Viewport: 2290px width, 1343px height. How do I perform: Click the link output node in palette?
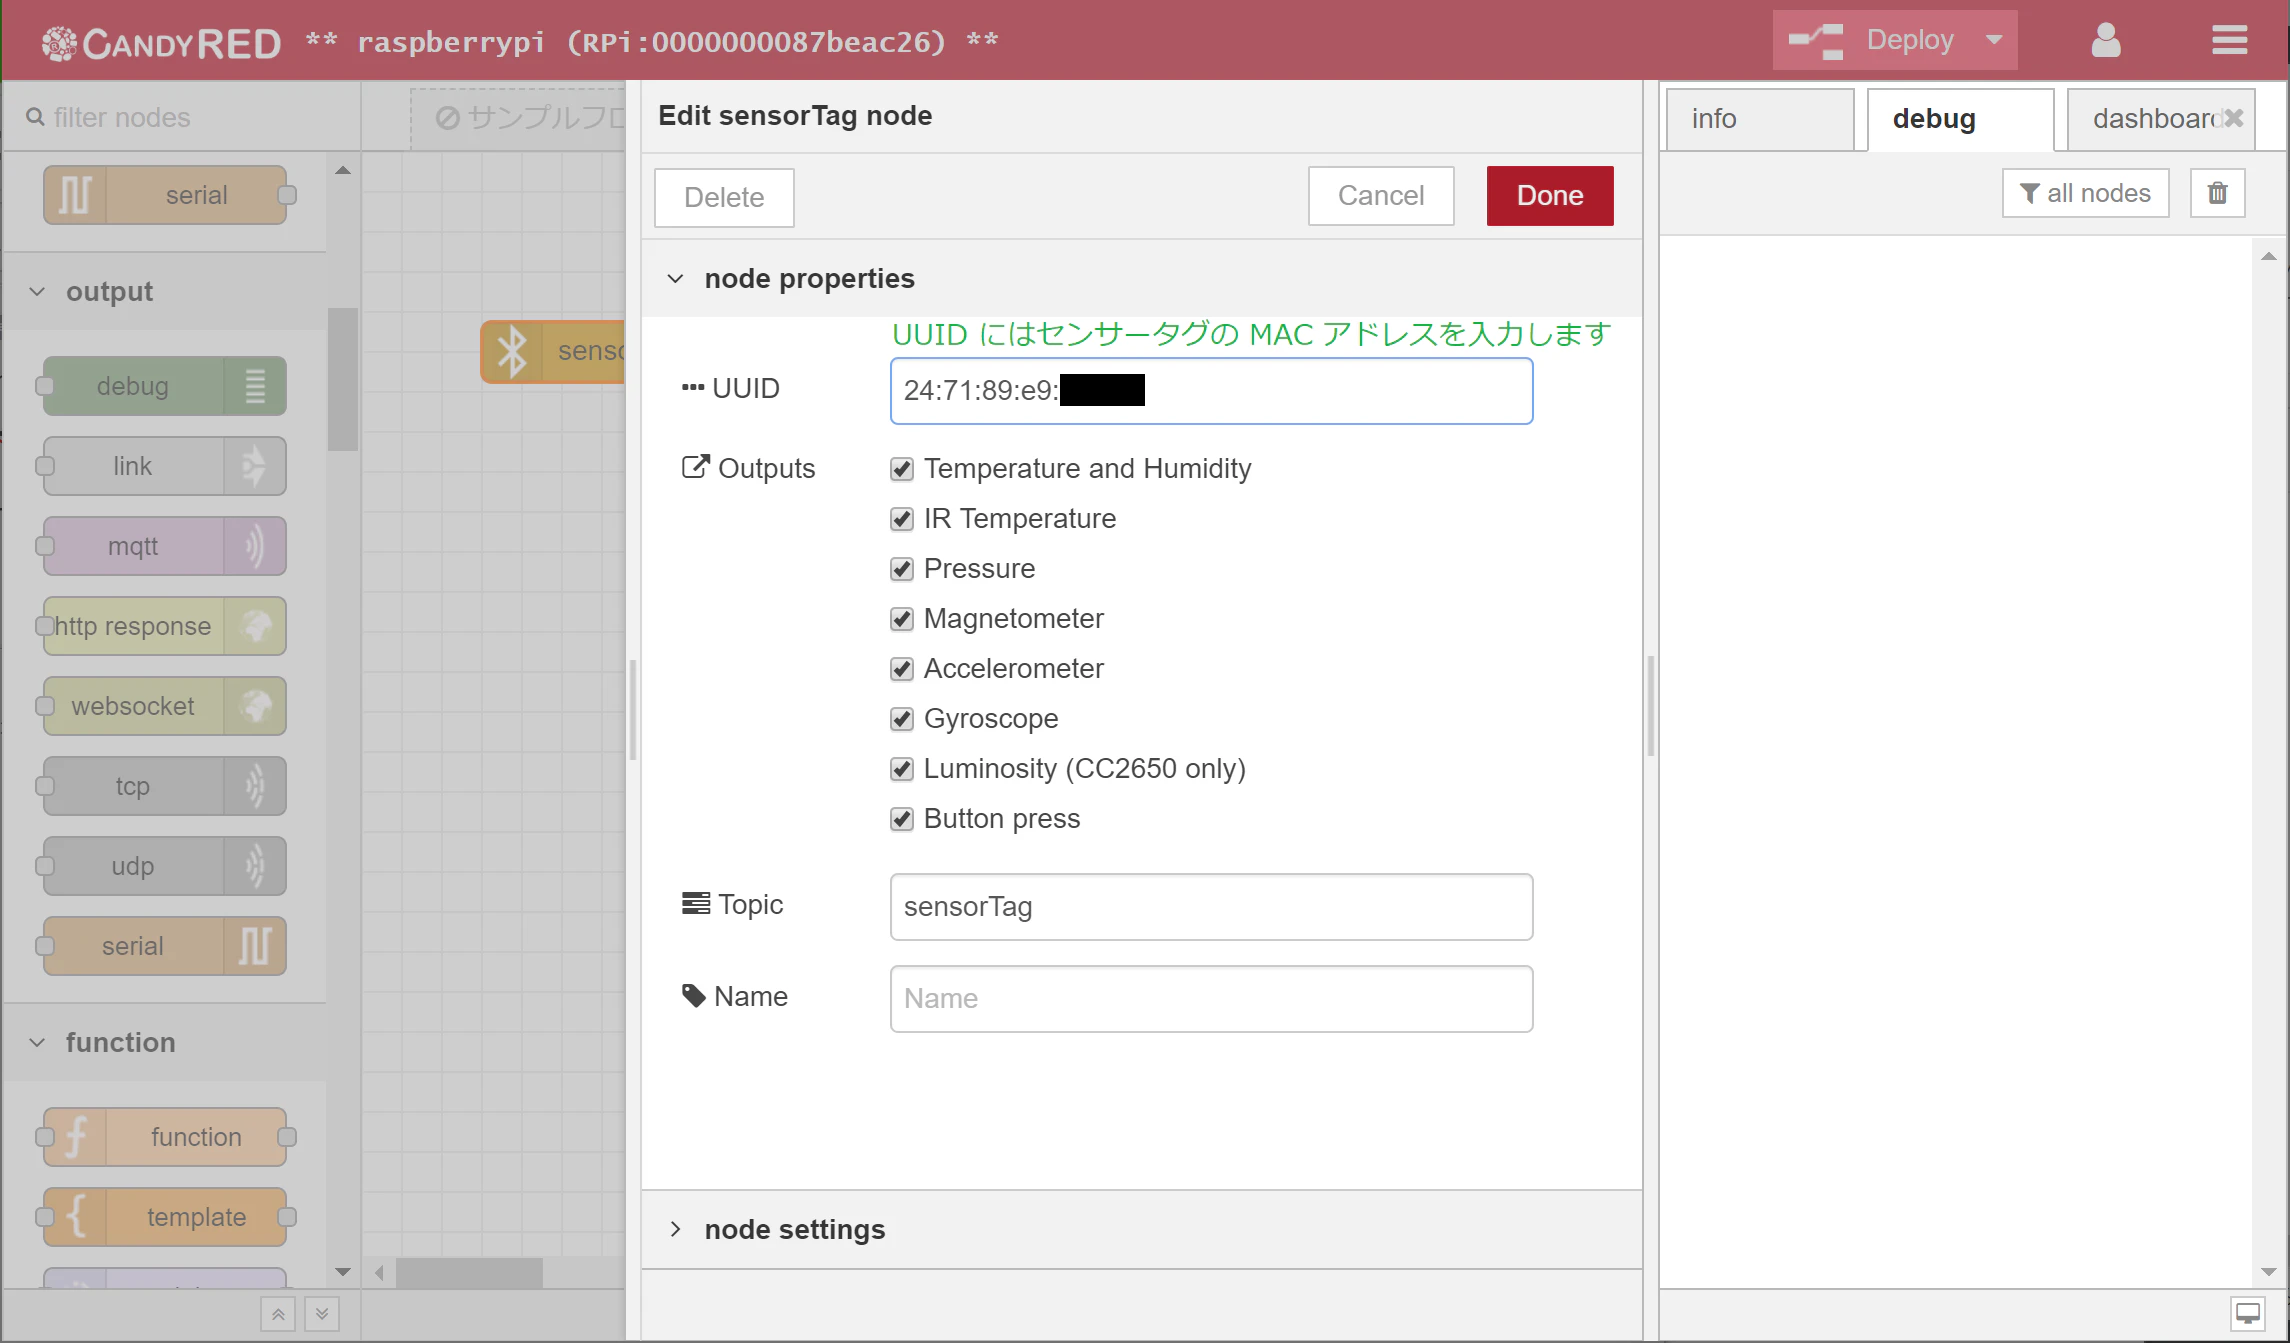tap(165, 466)
